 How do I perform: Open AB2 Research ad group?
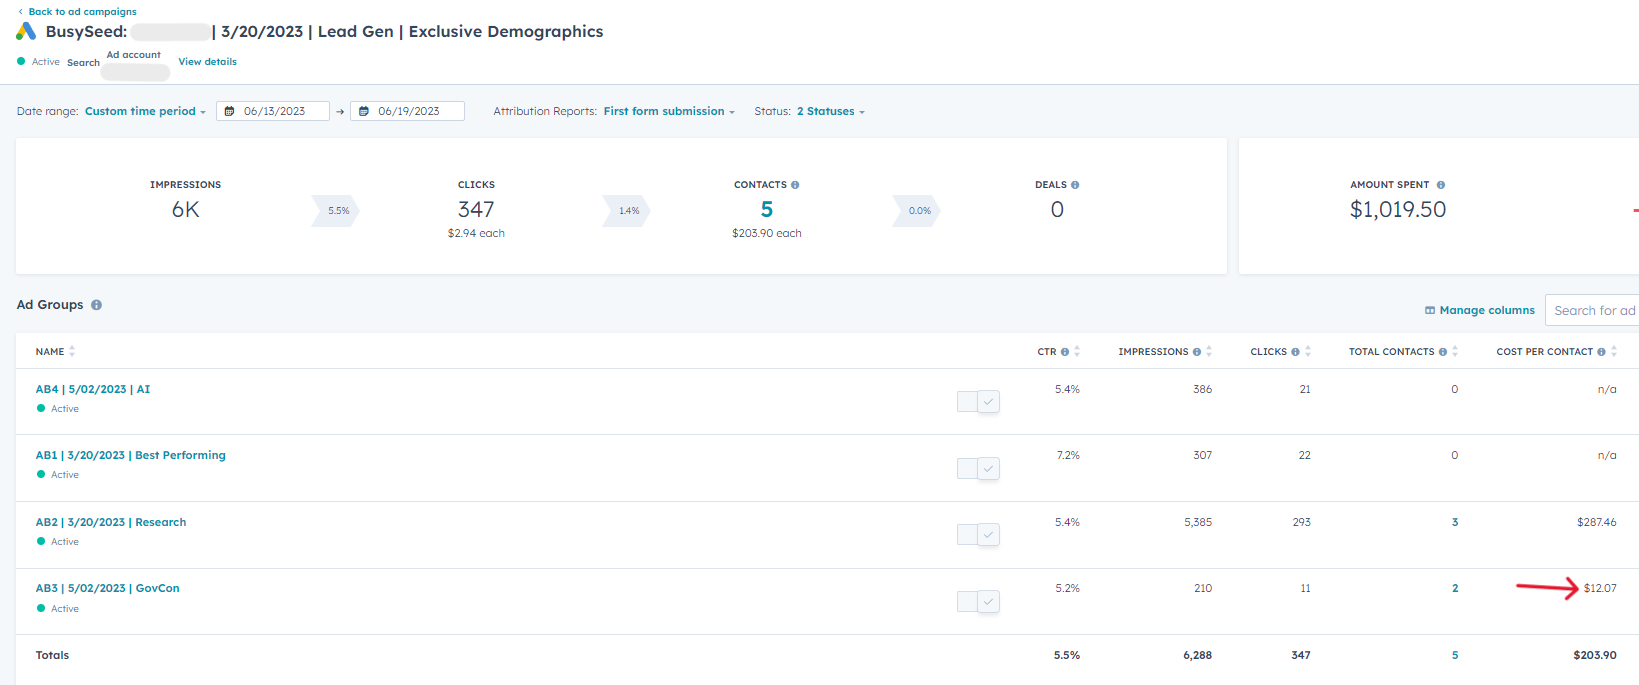pos(111,522)
